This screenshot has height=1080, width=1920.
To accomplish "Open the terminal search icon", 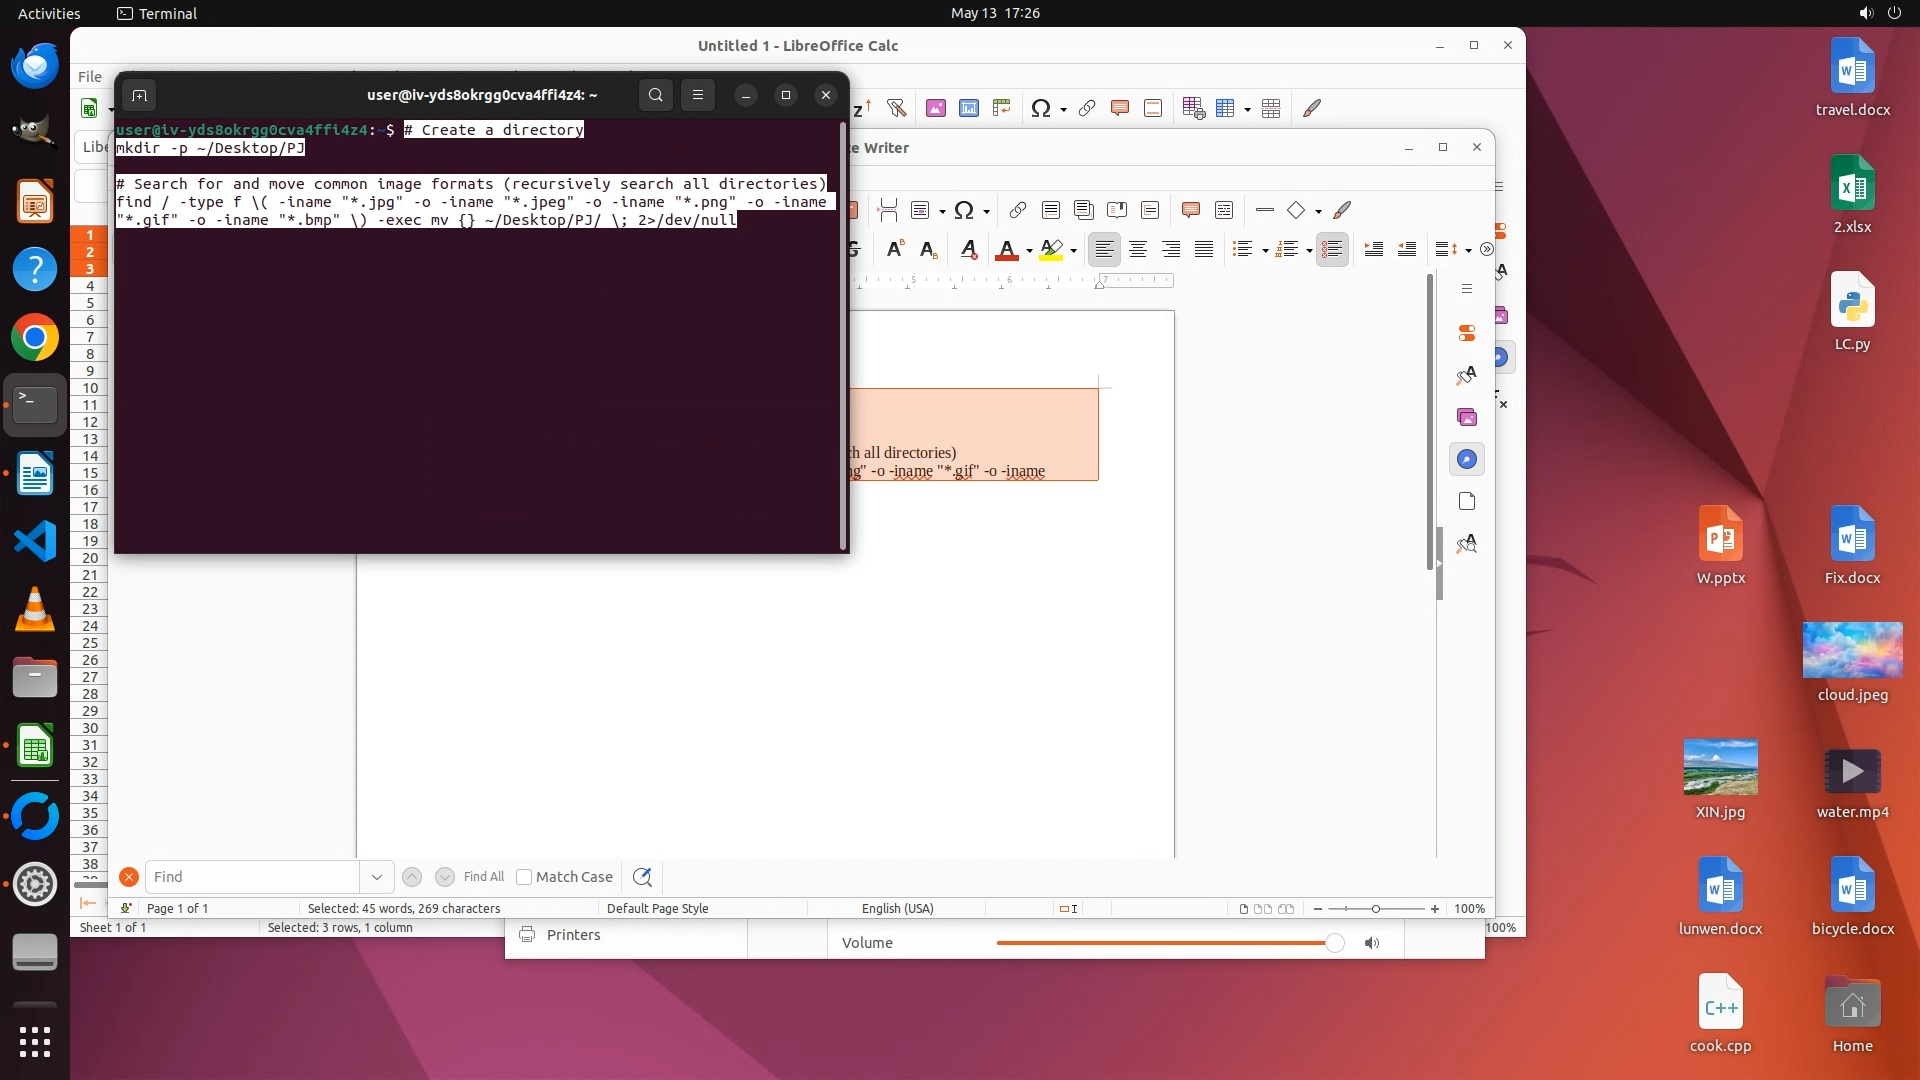I will (655, 95).
